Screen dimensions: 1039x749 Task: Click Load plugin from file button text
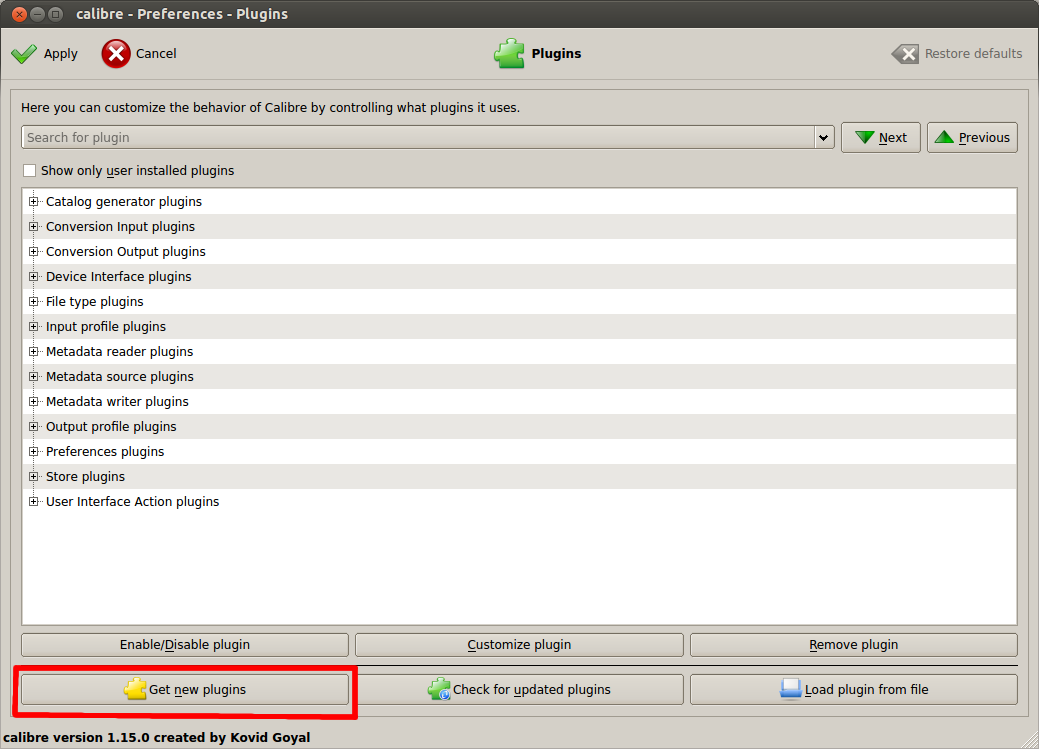867,689
